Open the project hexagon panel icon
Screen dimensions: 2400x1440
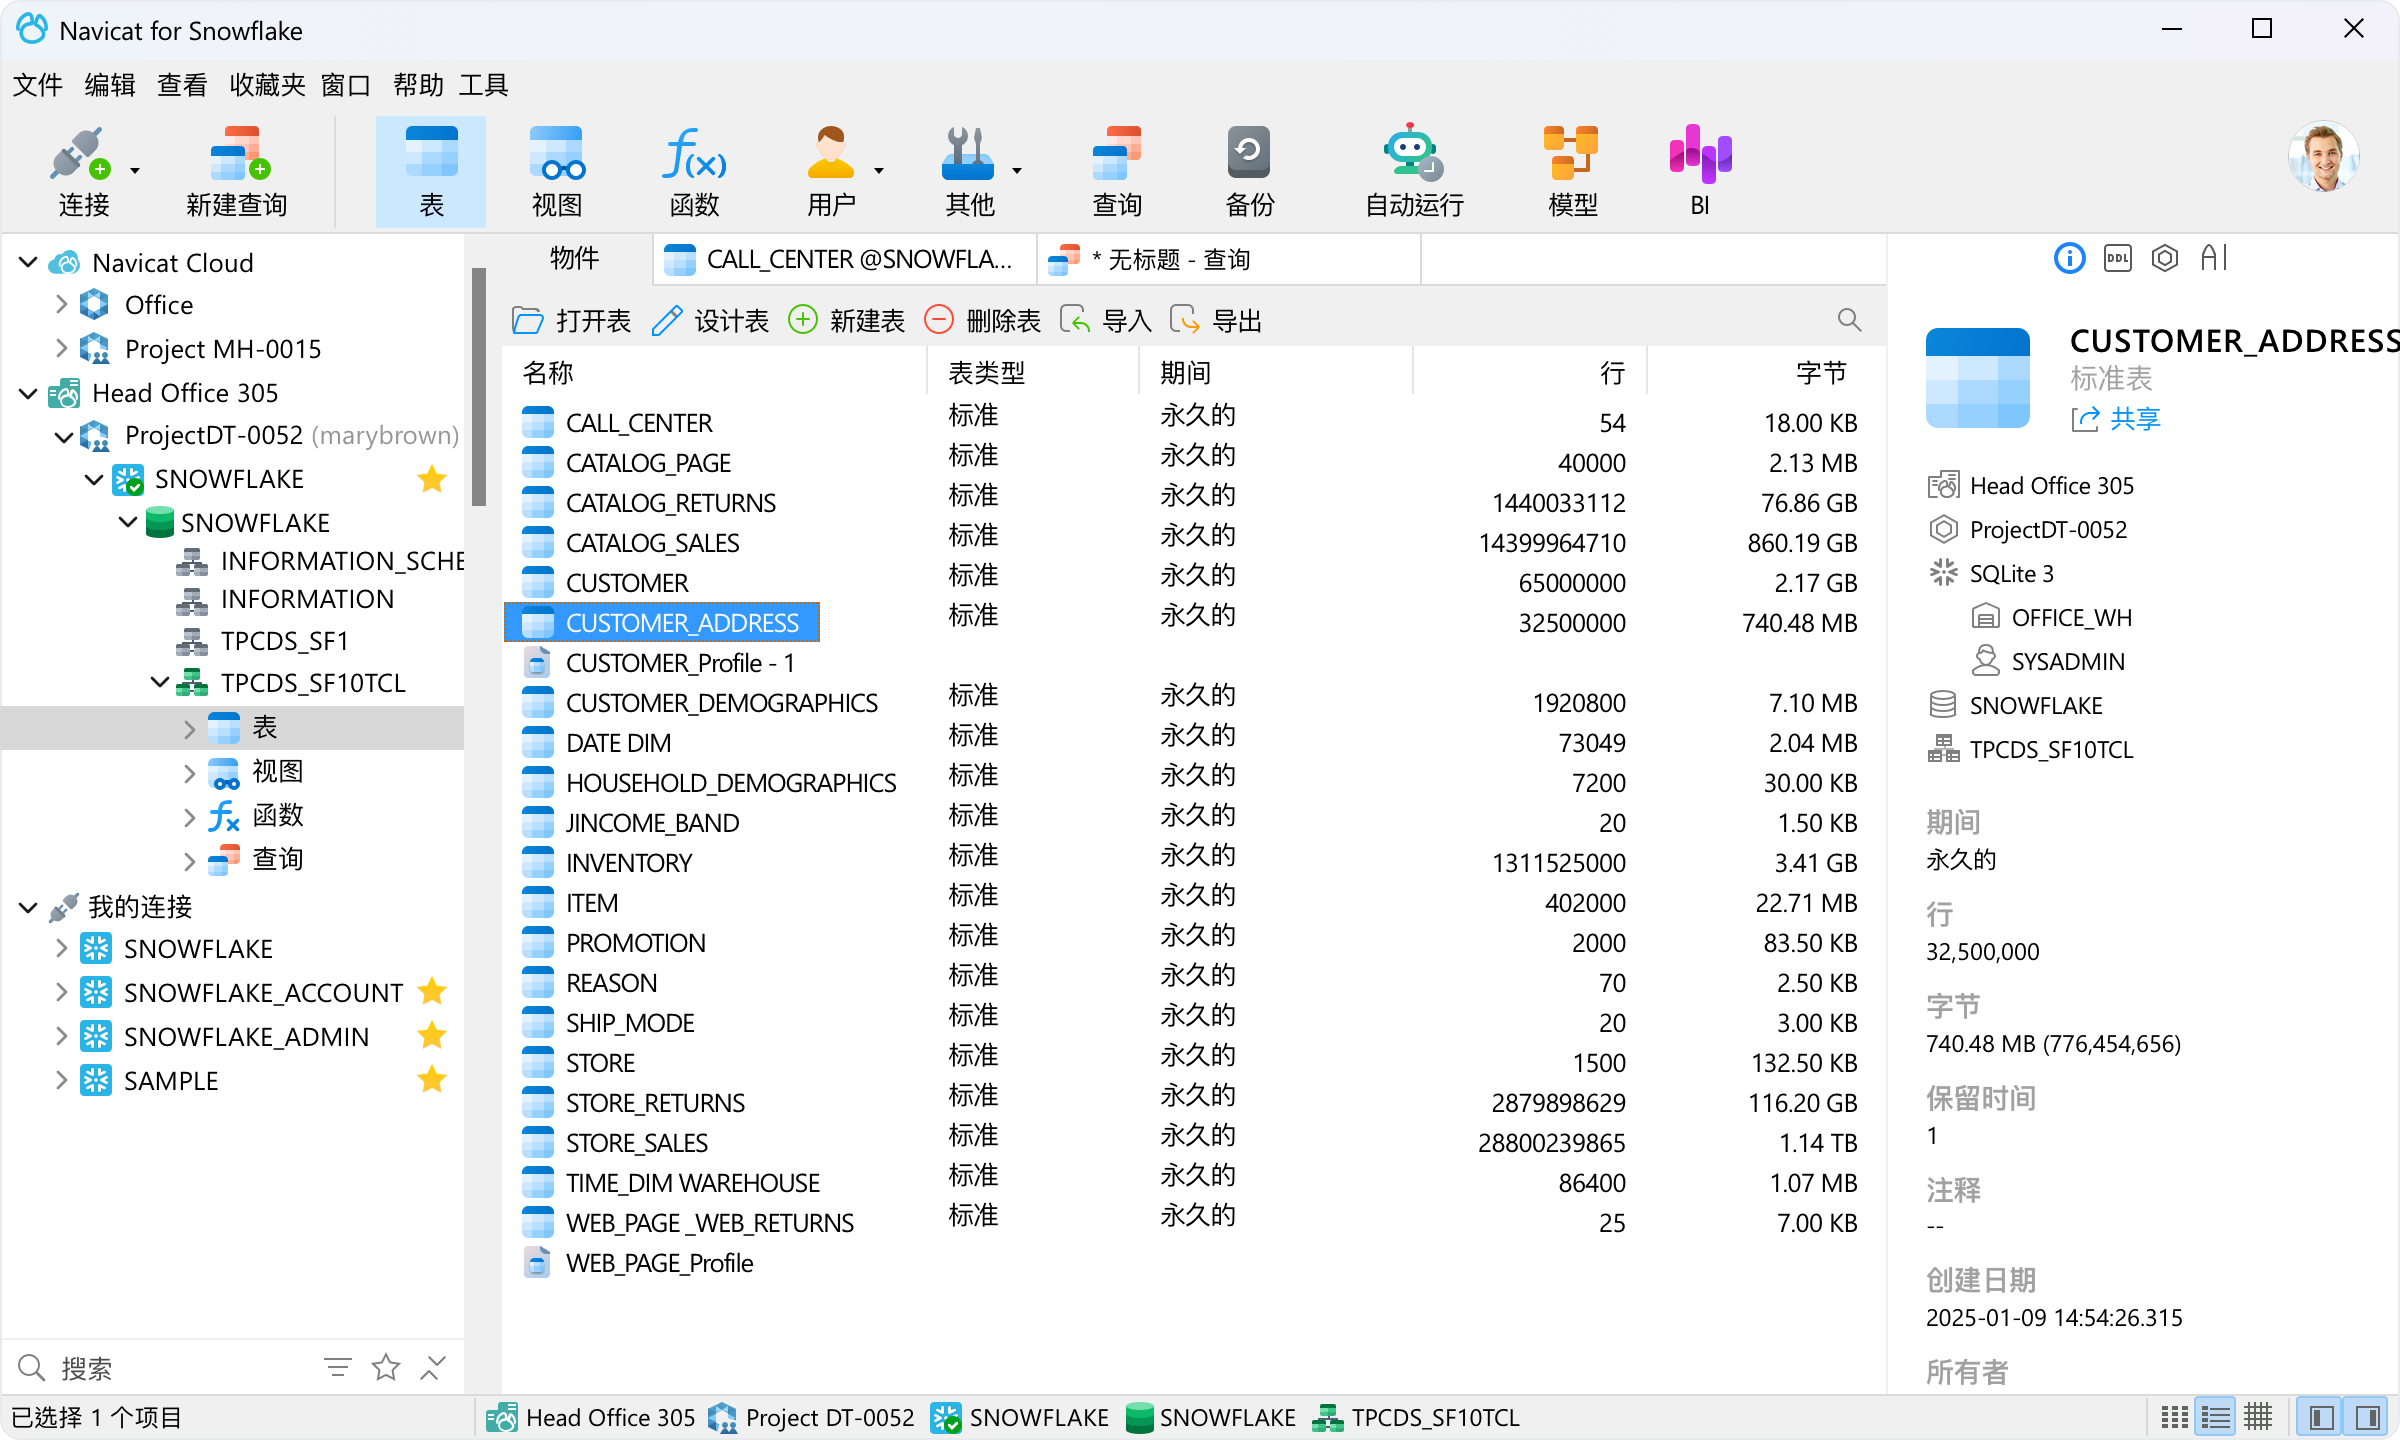[x=2165, y=258]
